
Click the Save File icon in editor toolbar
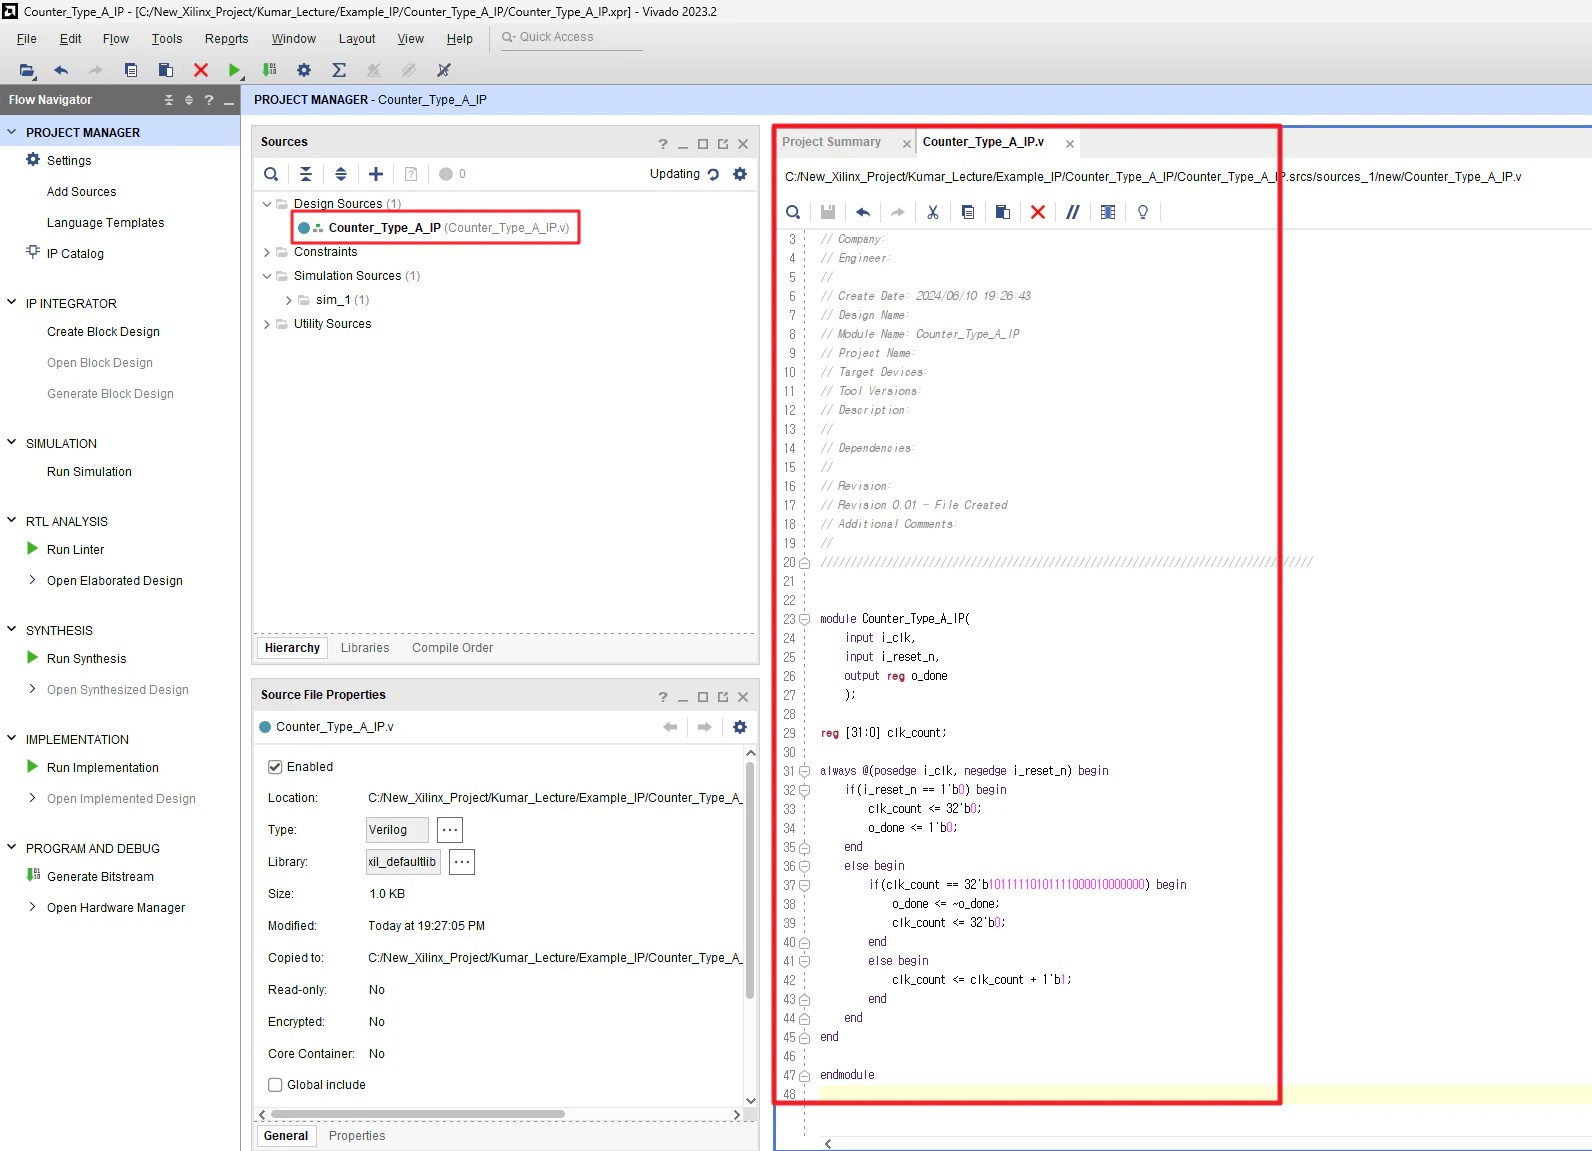click(x=828, y=212)
